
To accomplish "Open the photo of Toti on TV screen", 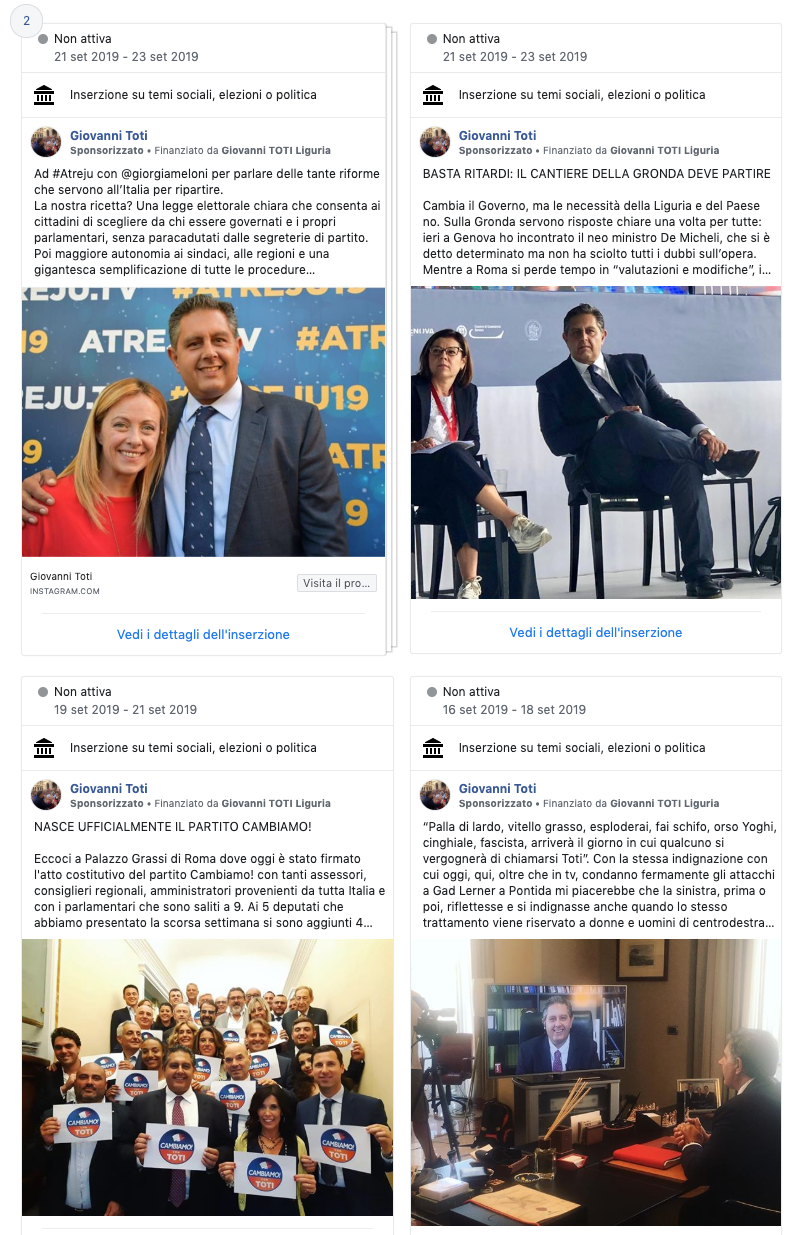I will click(x=596, y=1082).
